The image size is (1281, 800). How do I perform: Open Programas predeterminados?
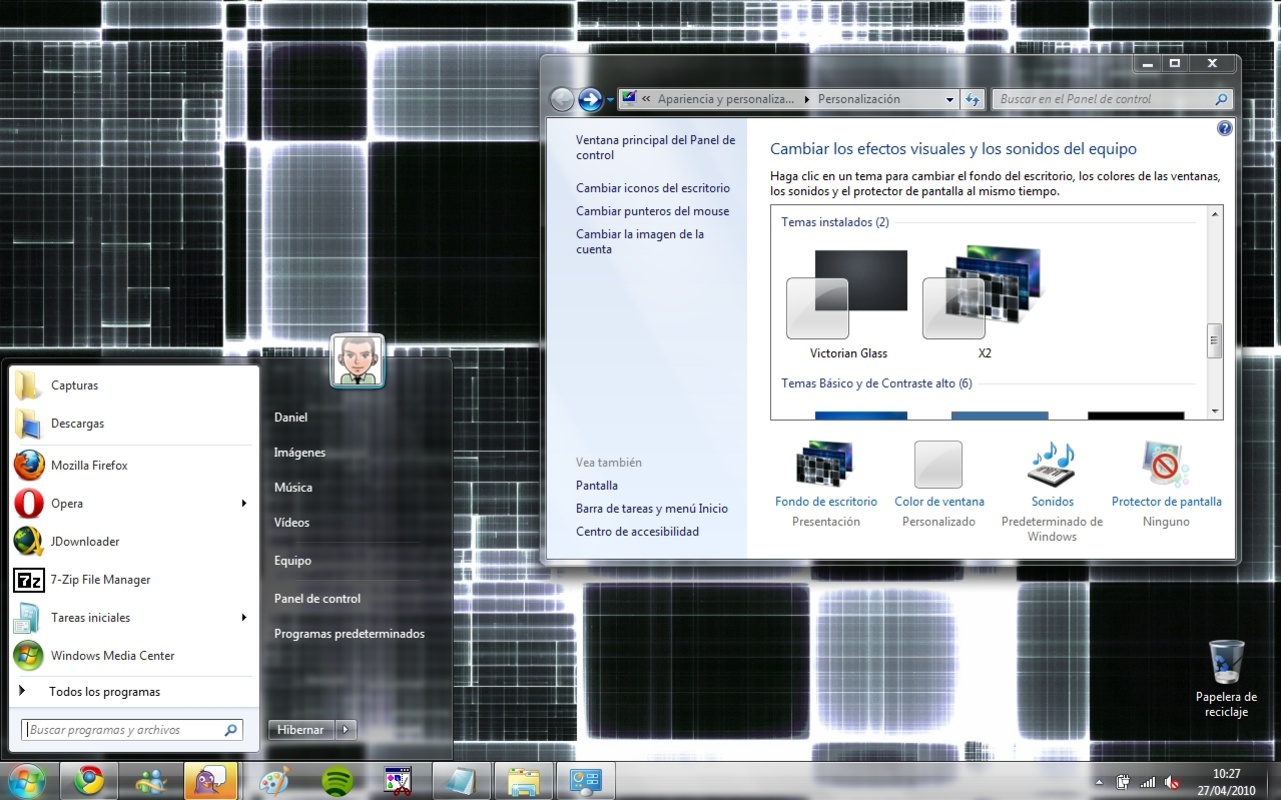tap(349, 633)
